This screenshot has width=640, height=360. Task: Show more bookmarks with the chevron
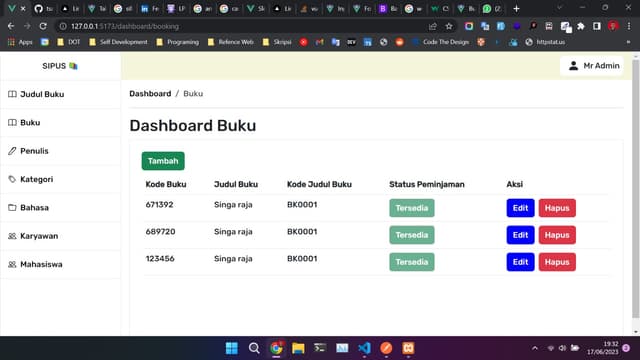tap(628, 42)
